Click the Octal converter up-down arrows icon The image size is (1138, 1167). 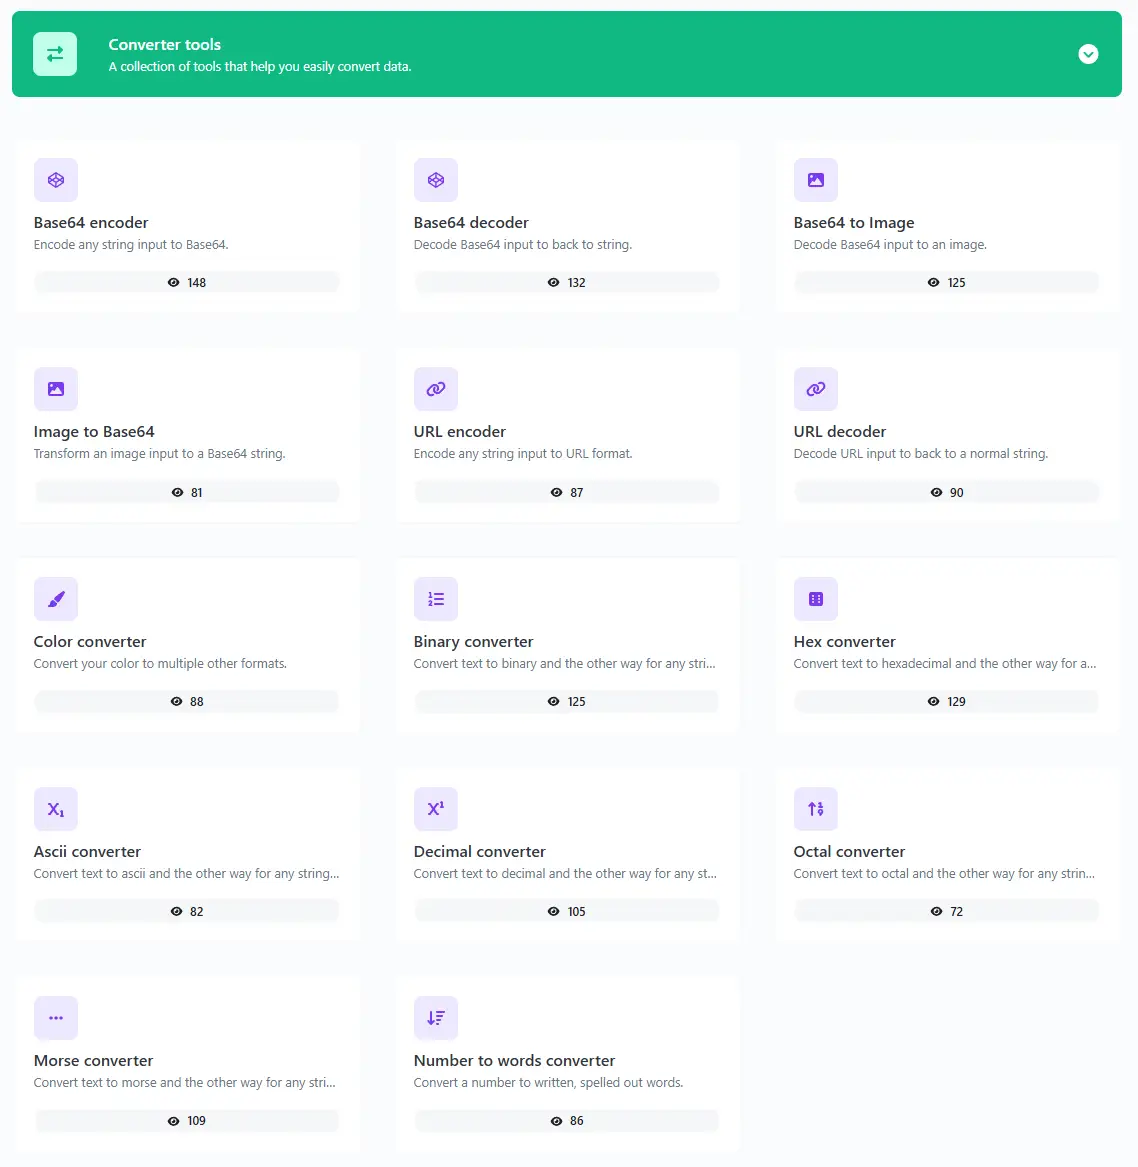tap(816, 809)
